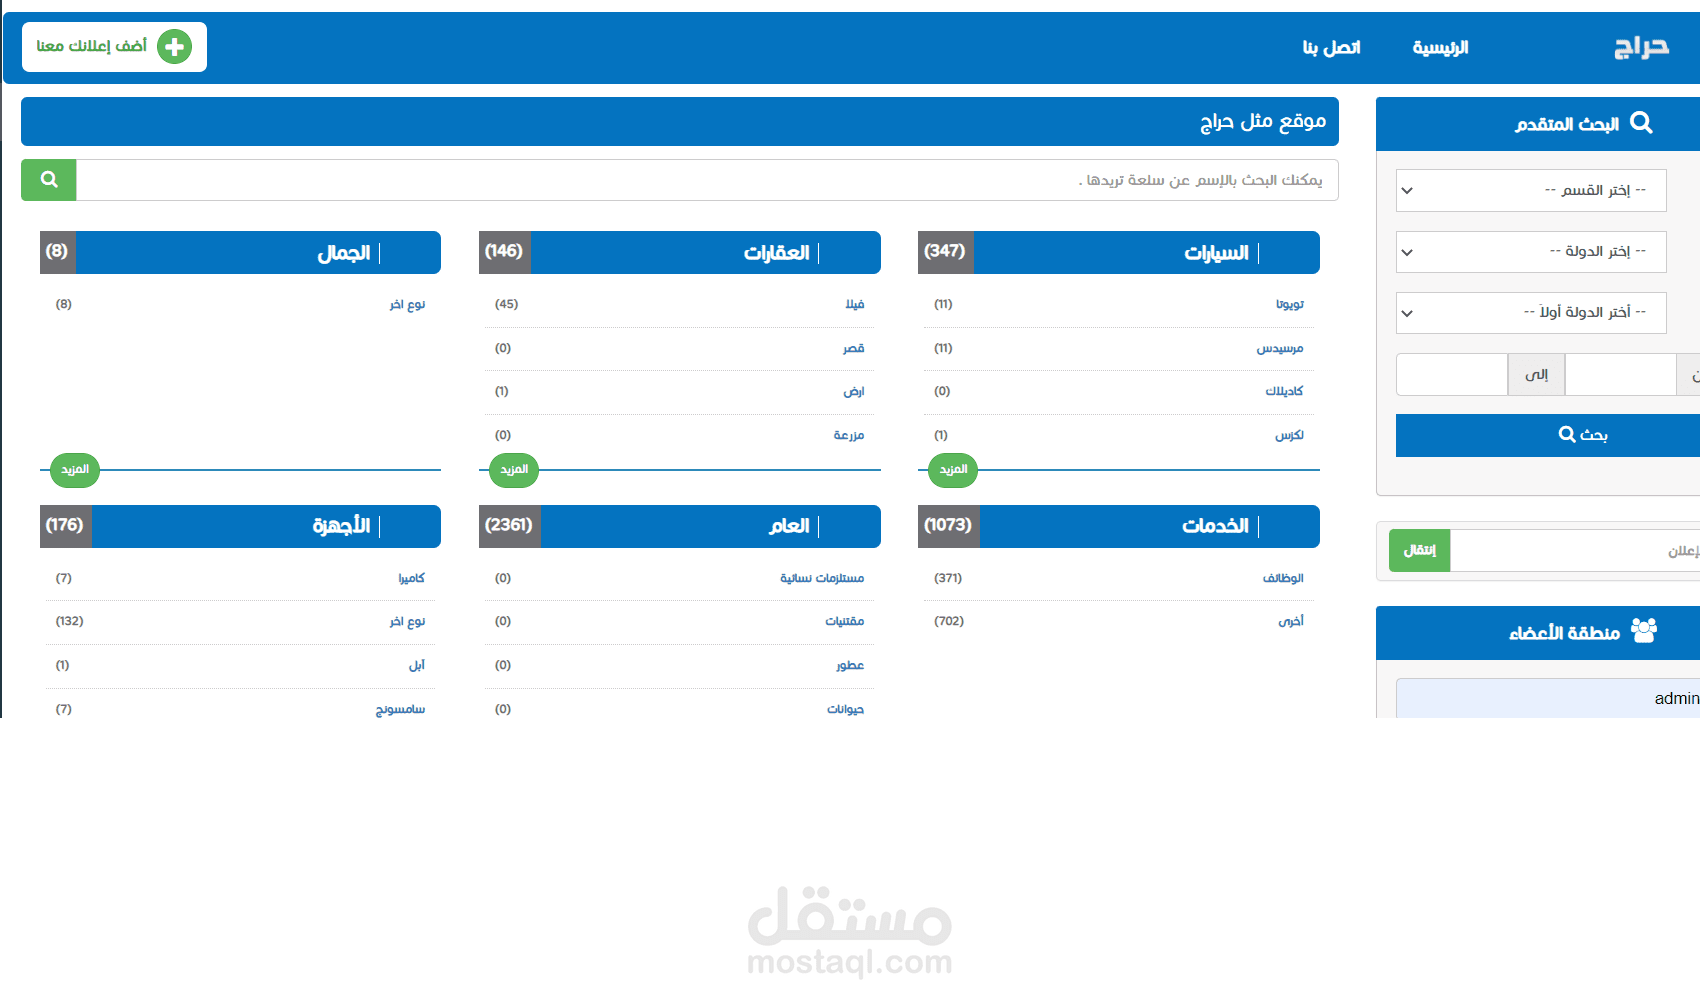Click the members area group icon
The width and height of the screenshot is (1700, 1000).
coord(1644,630)
